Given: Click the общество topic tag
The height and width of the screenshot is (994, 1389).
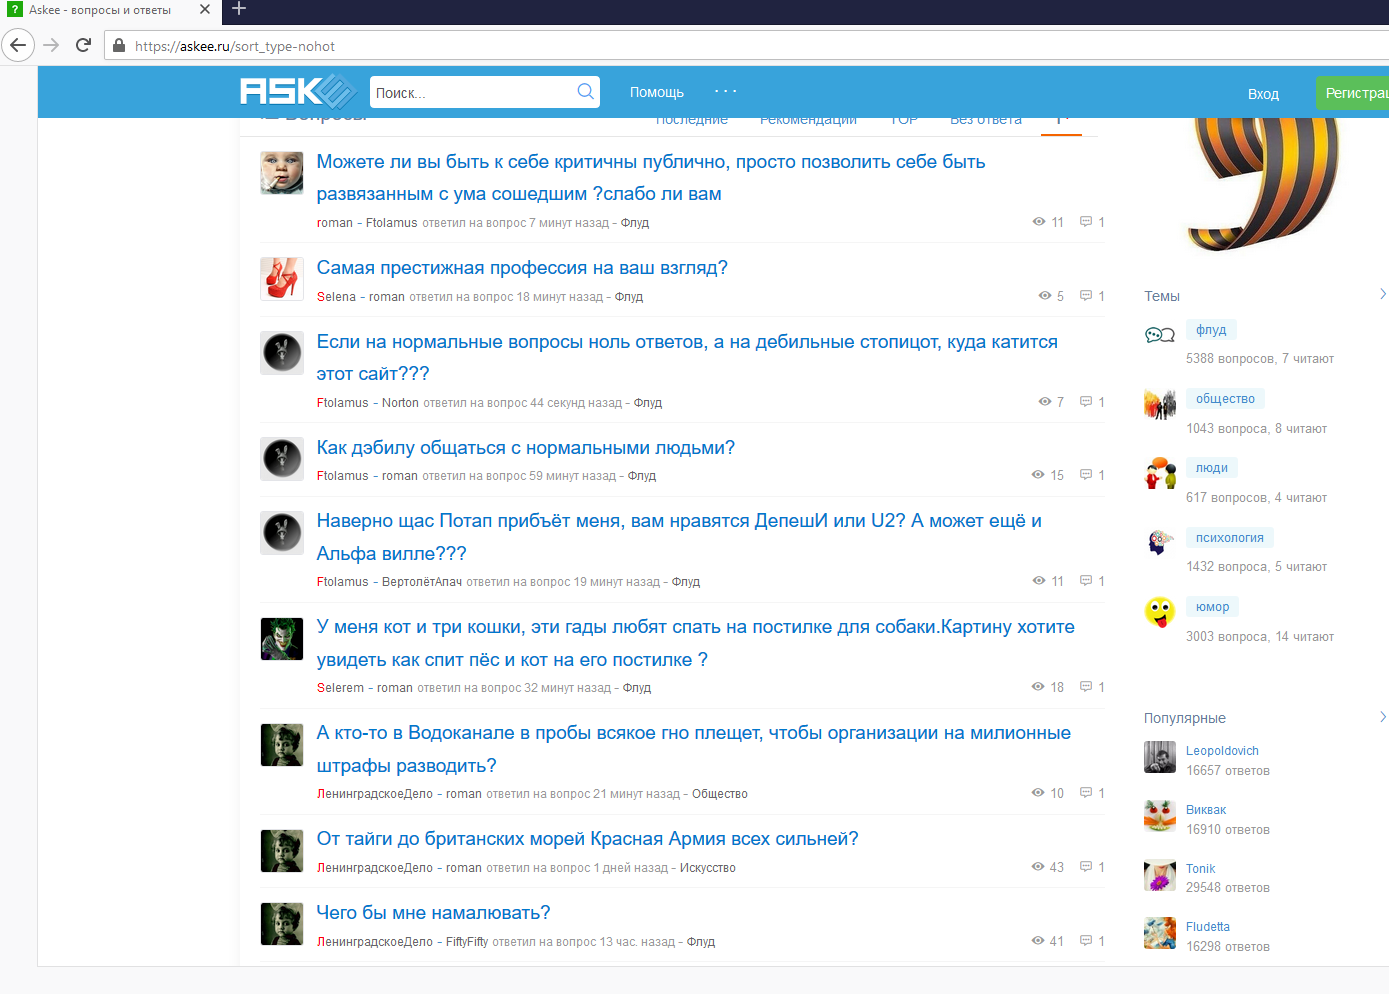Looking at the screenshot, I should [x=1225, y=399].
